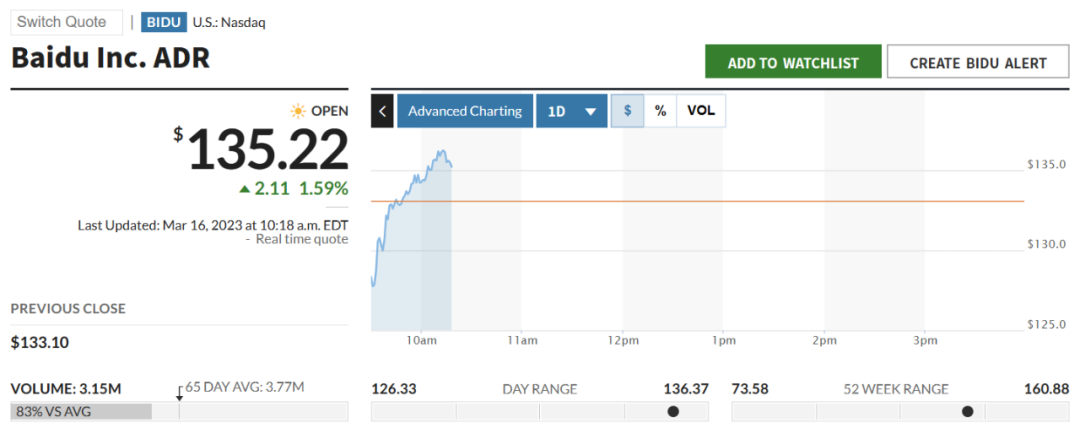Click the sun market-open status icon
Screen dimensions: 1080x434
click(x=298, y=111)
